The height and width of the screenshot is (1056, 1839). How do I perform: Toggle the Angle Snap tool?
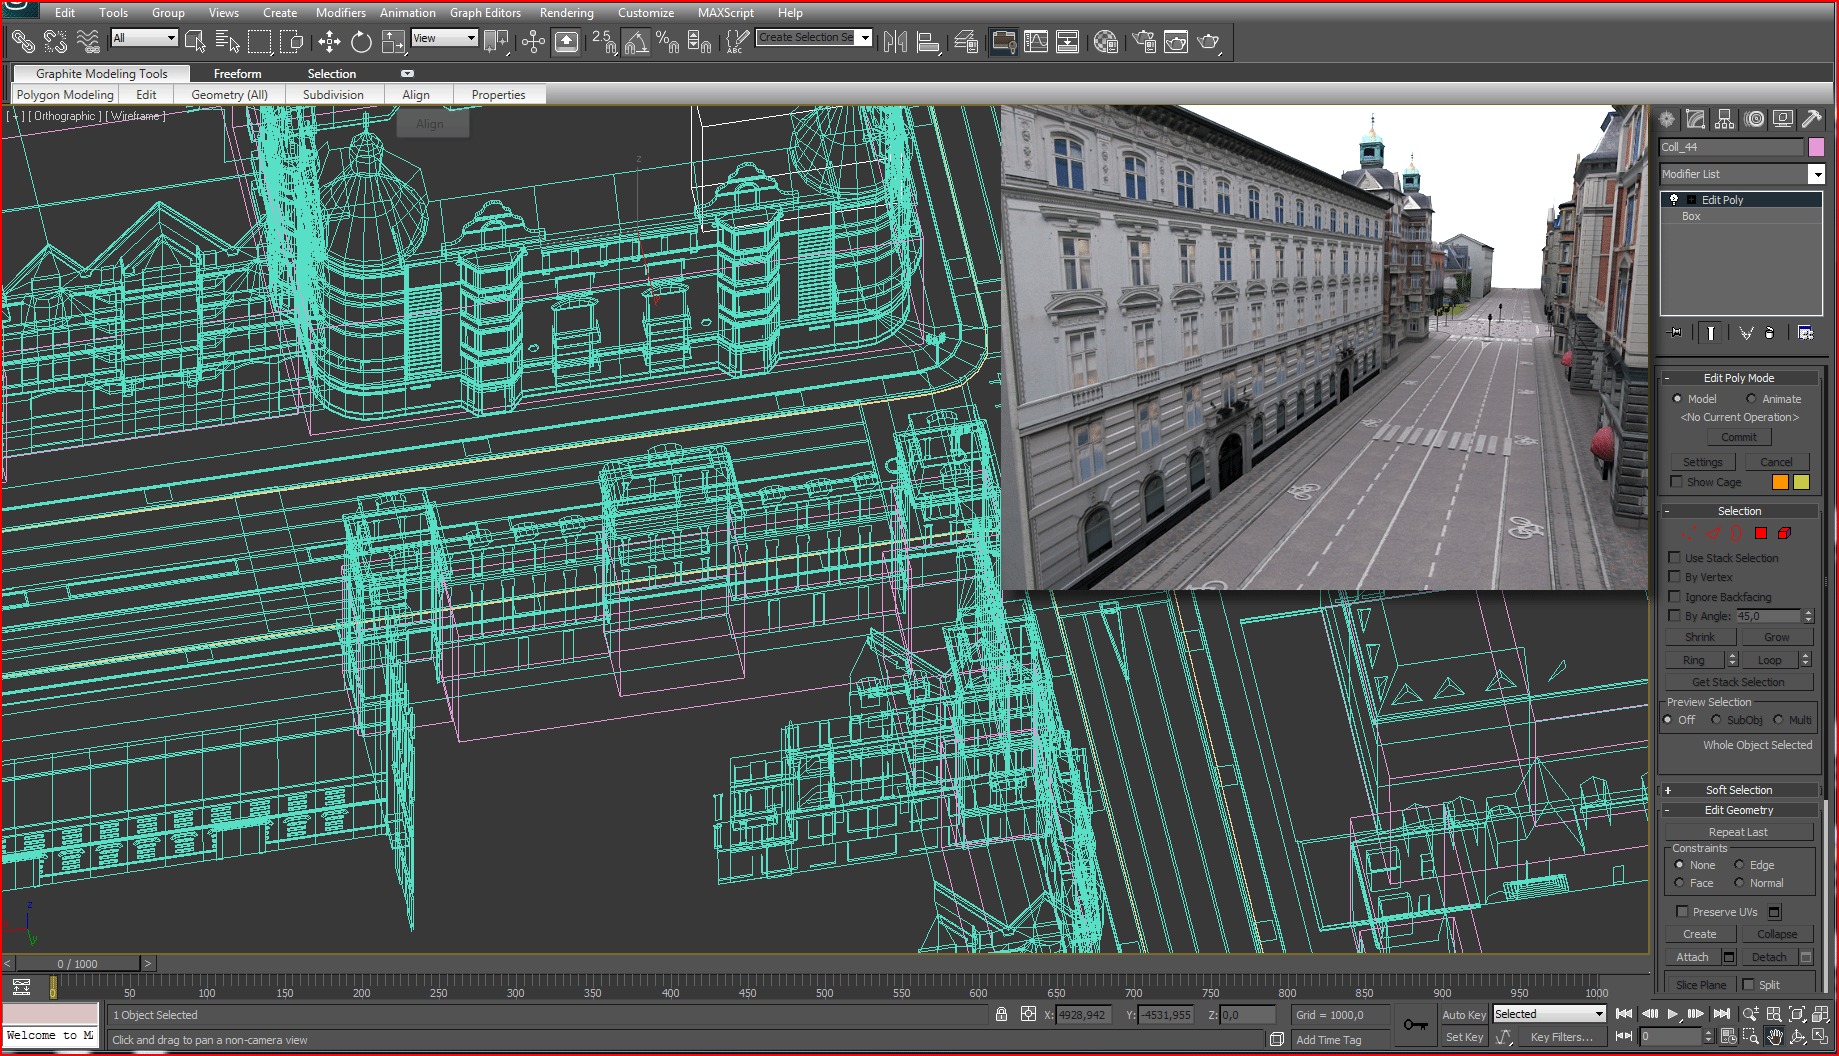[x=636, y=42]
